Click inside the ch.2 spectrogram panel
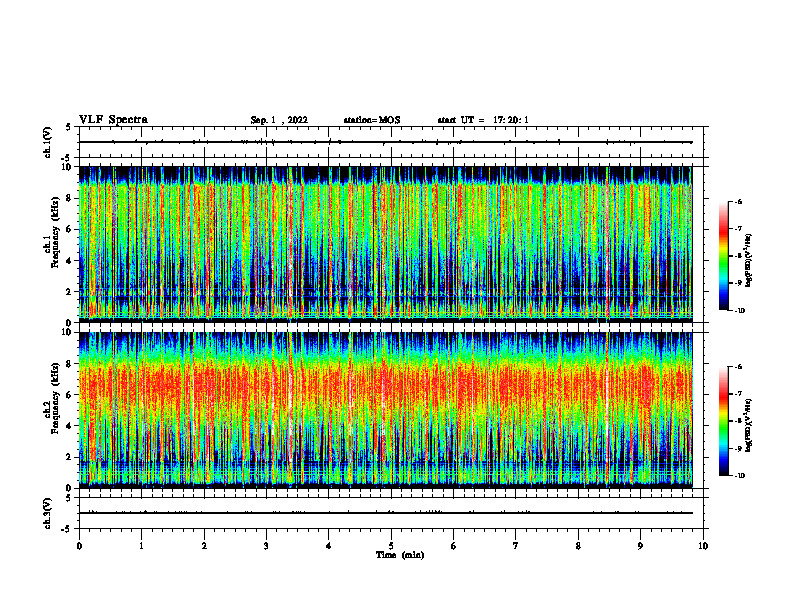This screenshot has width=792, height=612. pyautogui.click(x=386, y=410)
